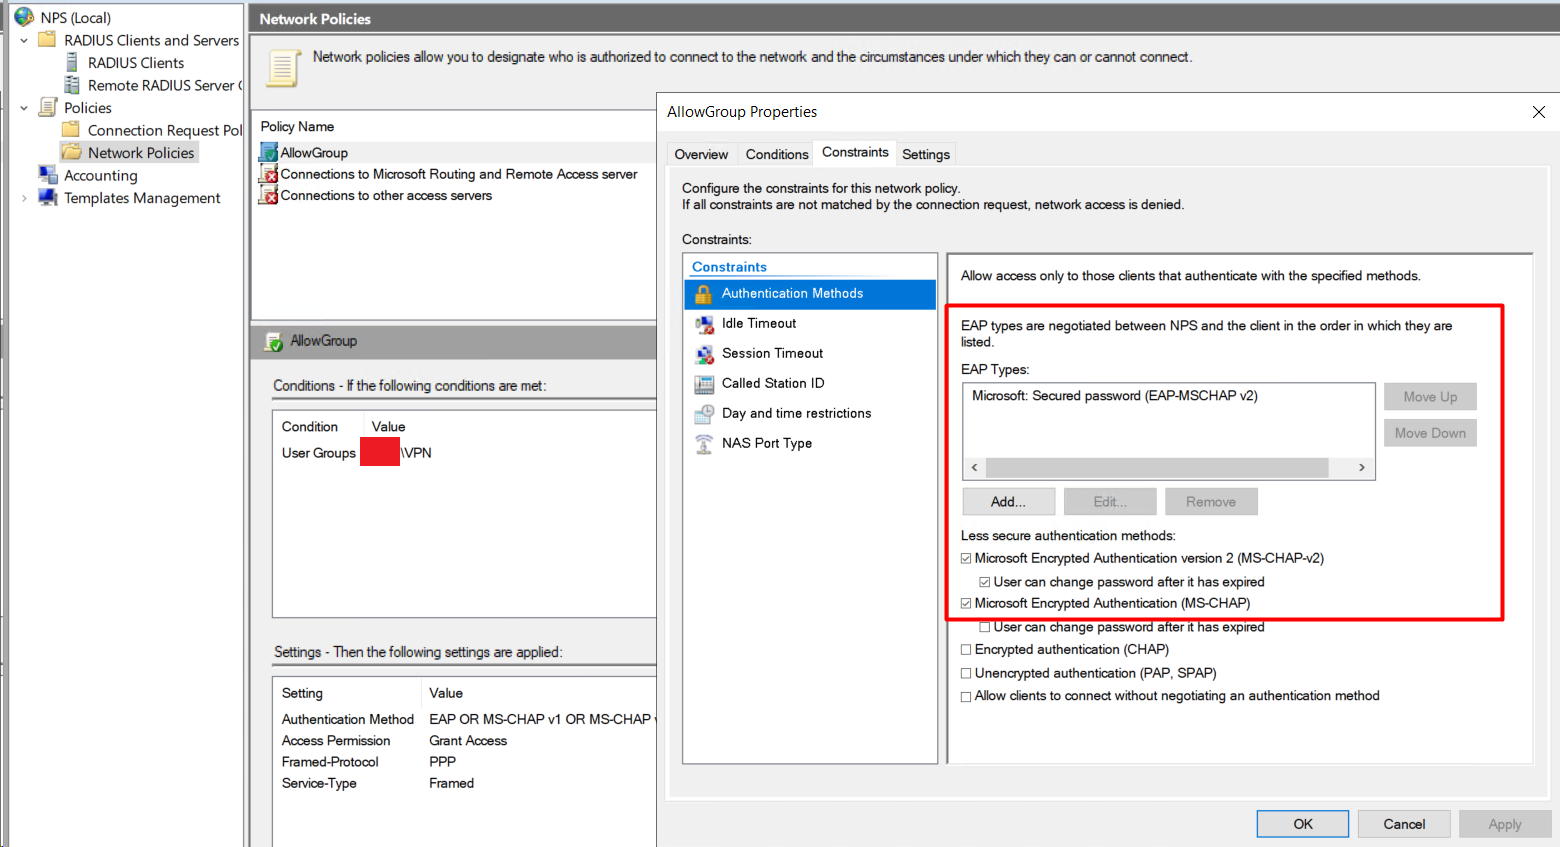Uncheck Microsoft Encrypted Authentication (MS-CHAP)
This screenshot has height=847, width=1560.
click(966, 603)
